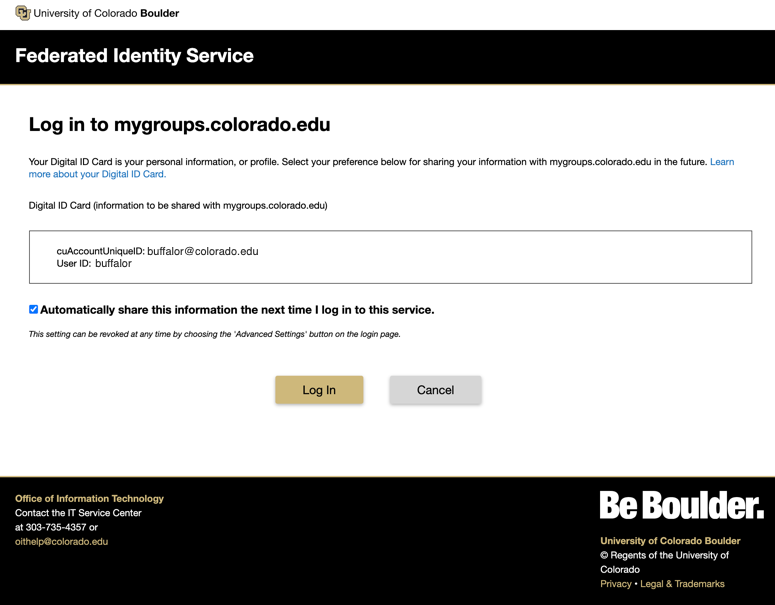The image size is (775, 605).
Task: Click the University of Colorado Boulder header text
Action: [x=106, y=13]
